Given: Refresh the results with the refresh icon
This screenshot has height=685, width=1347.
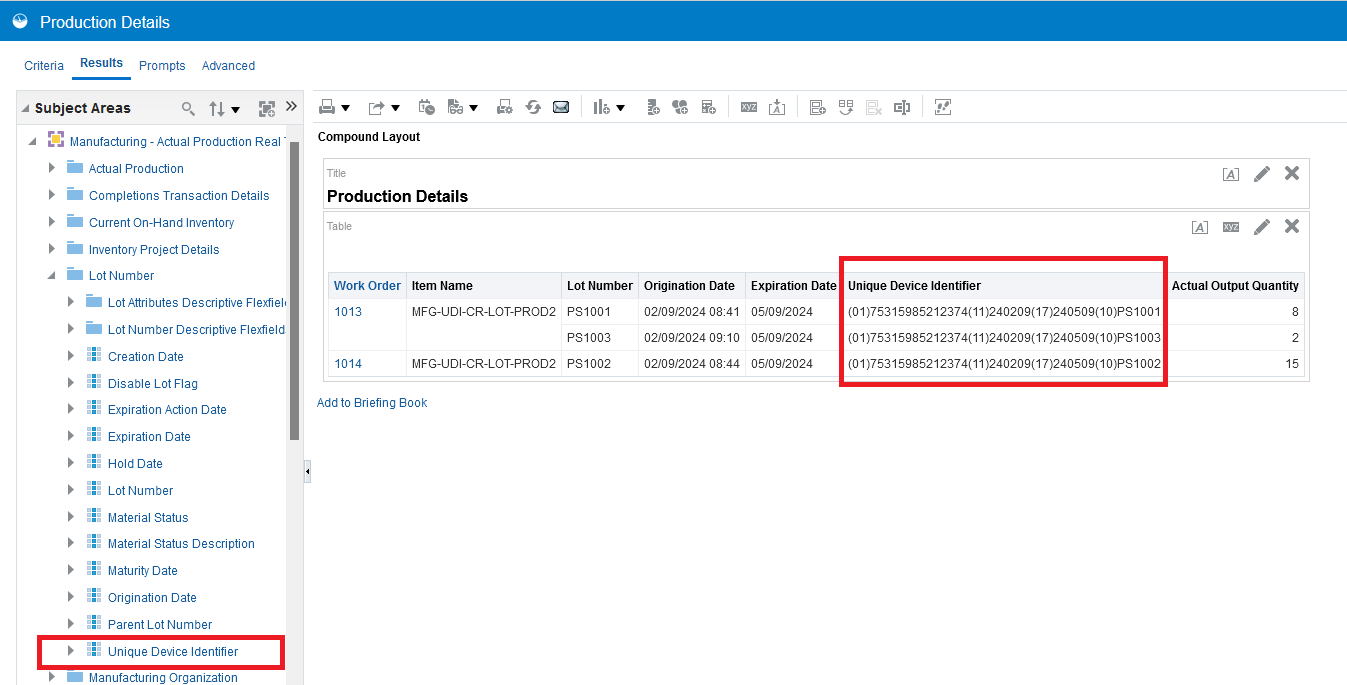Looking at the screenshot, I should pyautogui.click(x=533, y=106).
